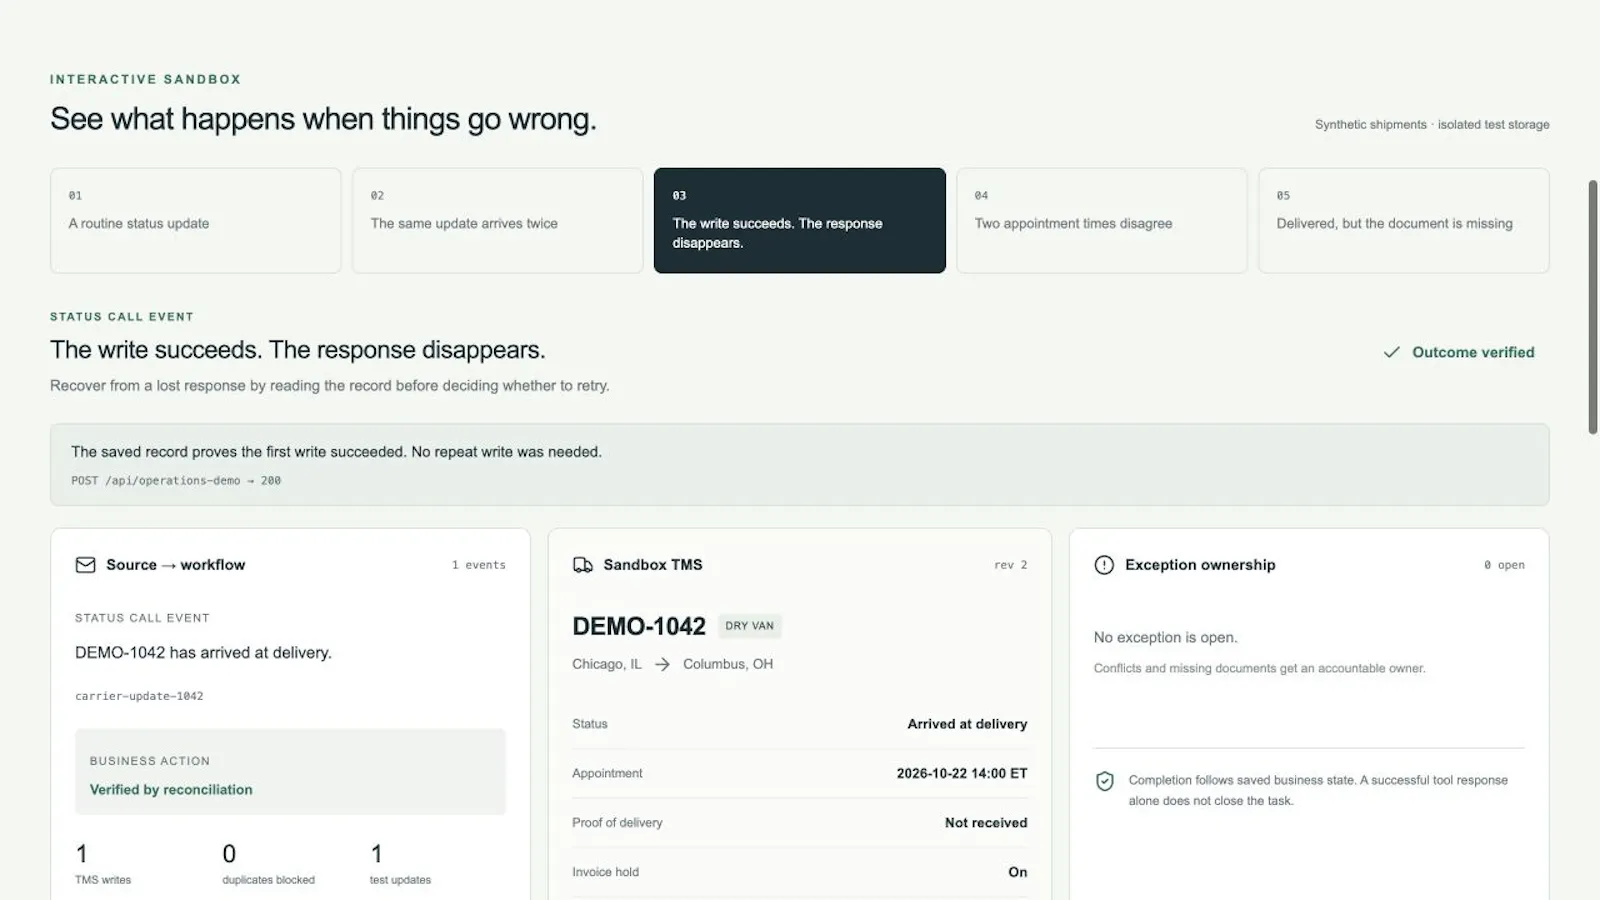Click the Outcome verified label

(1473, 352)
